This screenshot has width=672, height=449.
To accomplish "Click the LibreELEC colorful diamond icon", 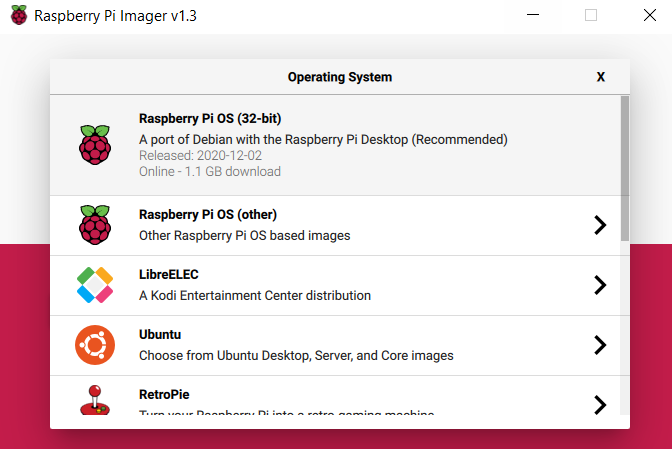I will click(x=95, y=285).
